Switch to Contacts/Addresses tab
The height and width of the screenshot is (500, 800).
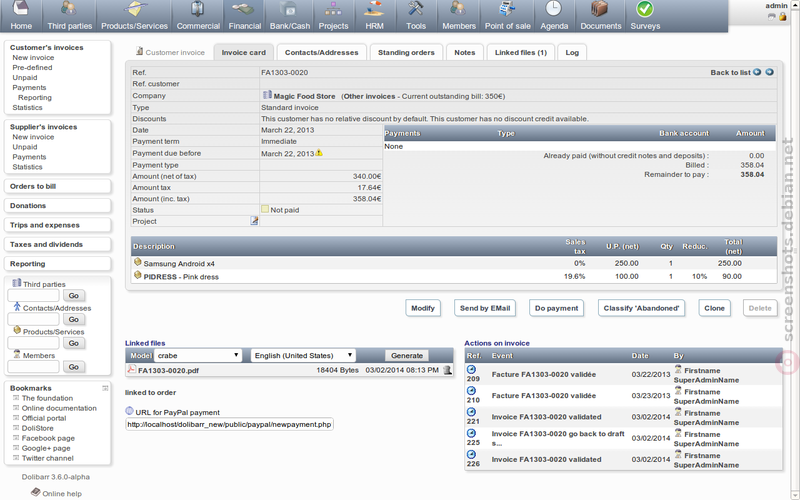(321, 52)
